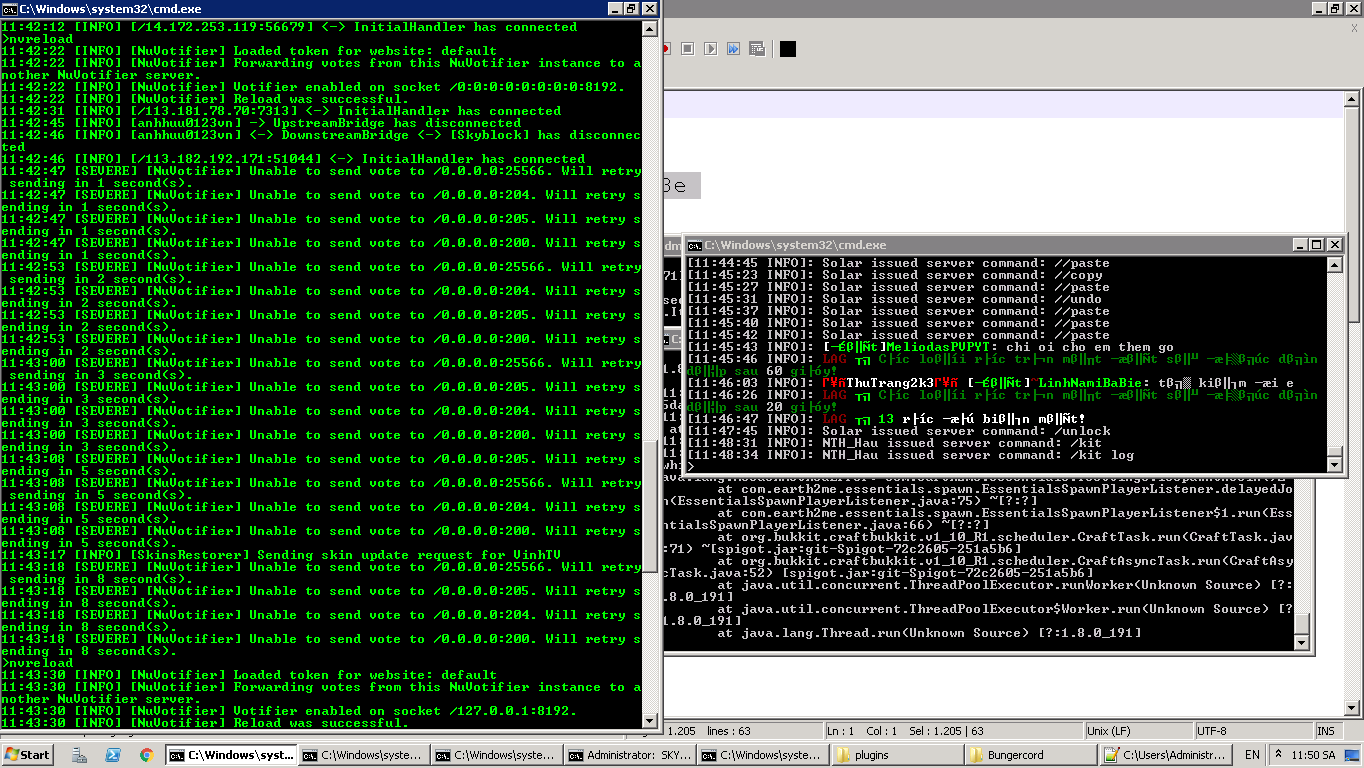The width and height of the screenshot is (1364, 768).
Task: Open the C:\Users\Administr... Notepad++ taskbar item
Action: 1164,755
